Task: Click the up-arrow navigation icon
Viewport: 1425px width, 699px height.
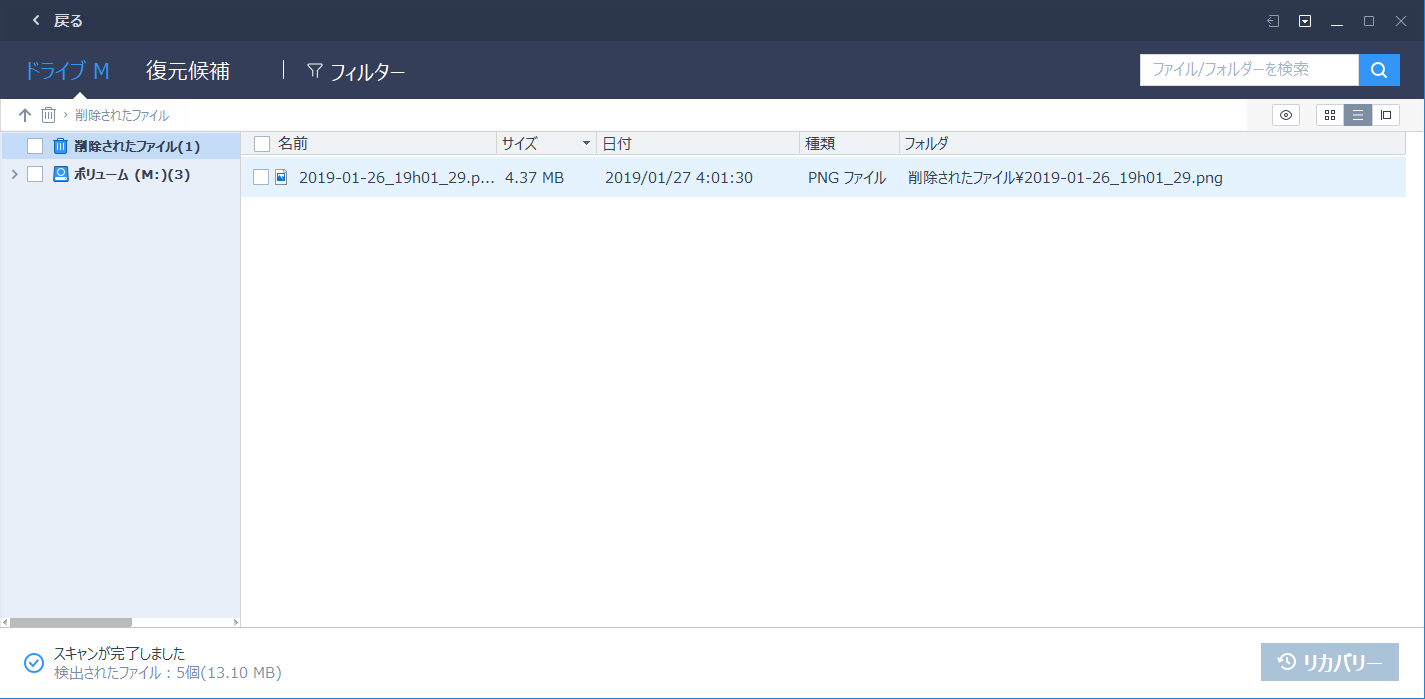Action: (x=24, y=114)
